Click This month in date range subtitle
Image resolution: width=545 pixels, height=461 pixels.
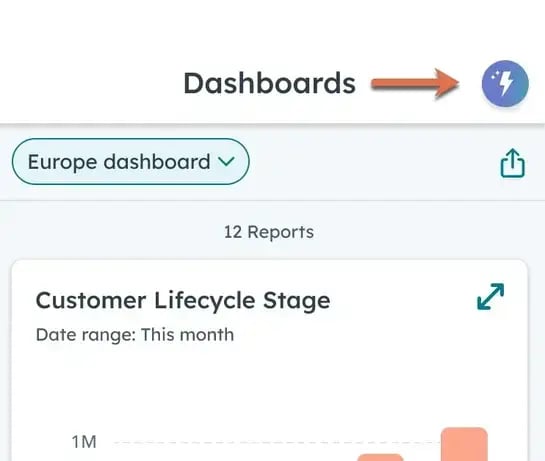pos(187,335)
